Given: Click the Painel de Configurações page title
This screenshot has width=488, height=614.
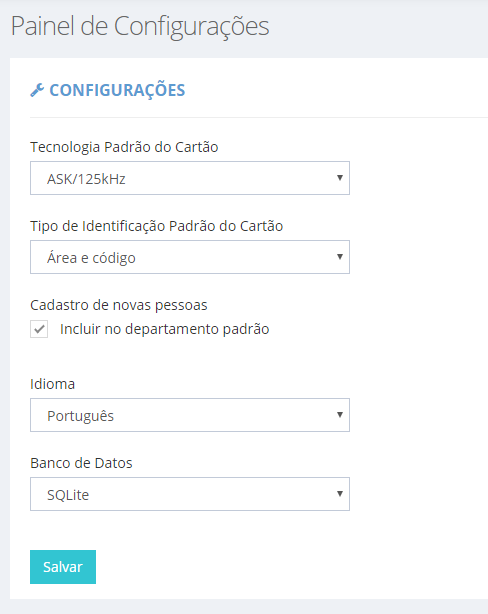Looking at the screenshot, I should point(140,27).
